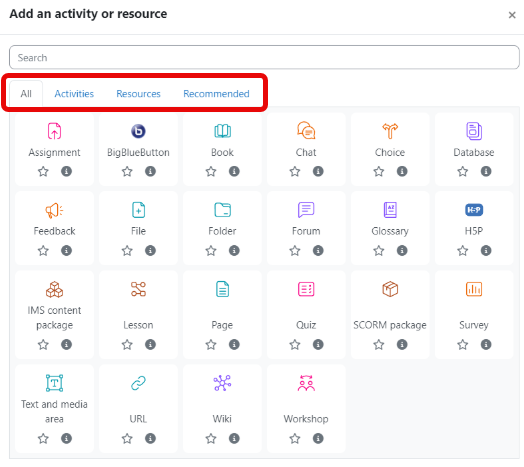Close the Add an activity dialog
Screen dimensions: 524x467
click(x=512, y=15)
